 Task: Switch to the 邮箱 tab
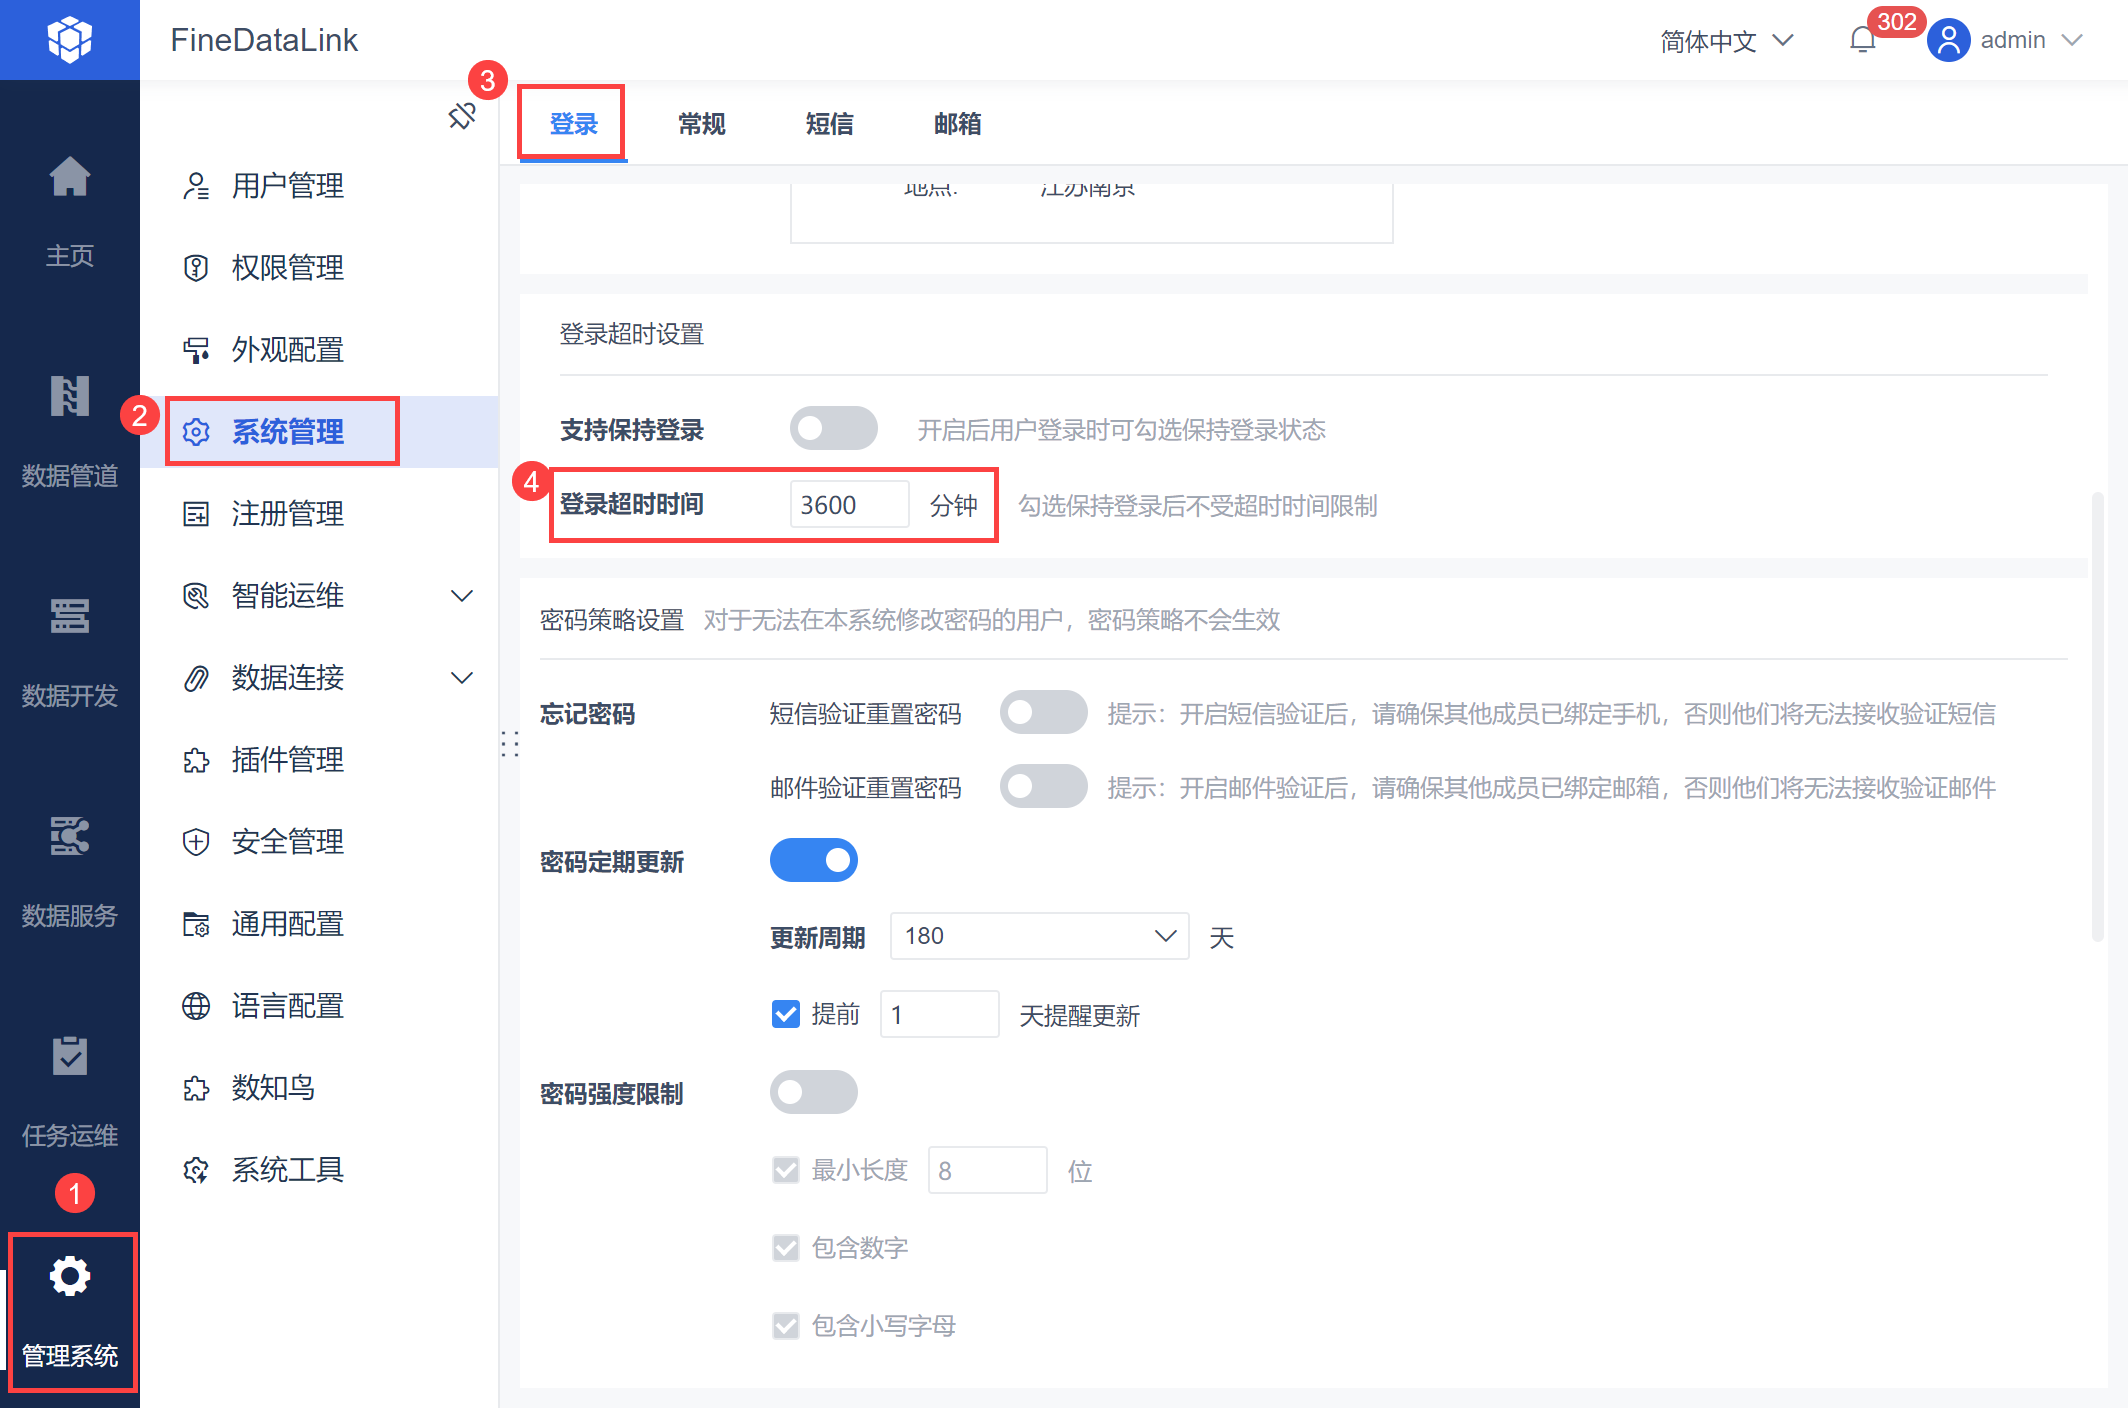(957, 124)
